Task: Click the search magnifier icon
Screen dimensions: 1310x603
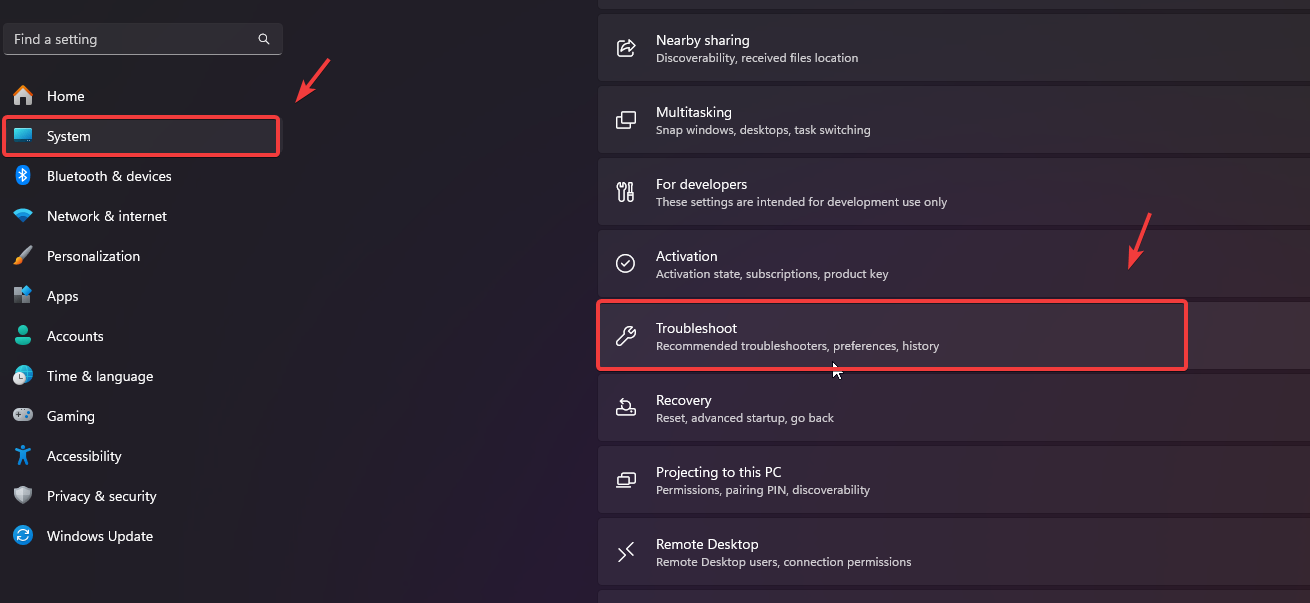Action: tap(264, 39)
